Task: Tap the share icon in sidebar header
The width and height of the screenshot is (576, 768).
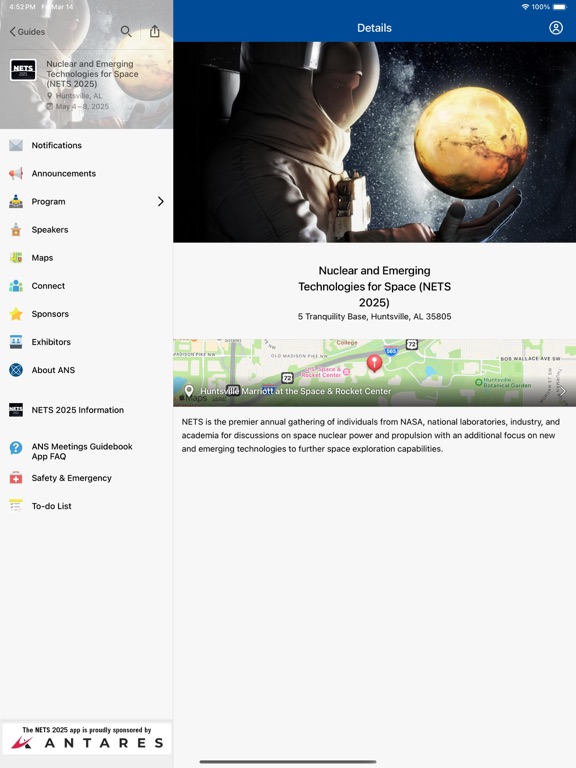Action: [155, 31]
